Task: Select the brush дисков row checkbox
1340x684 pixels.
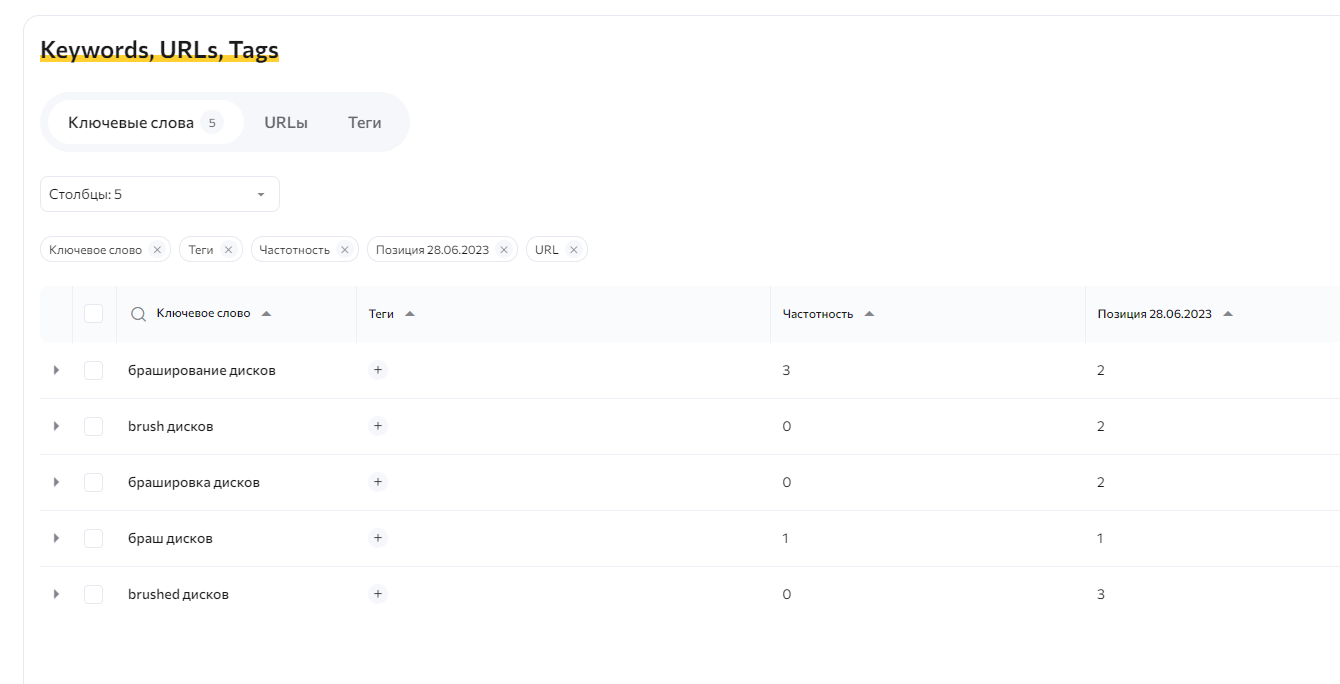Action: click(x=93, y=425)
